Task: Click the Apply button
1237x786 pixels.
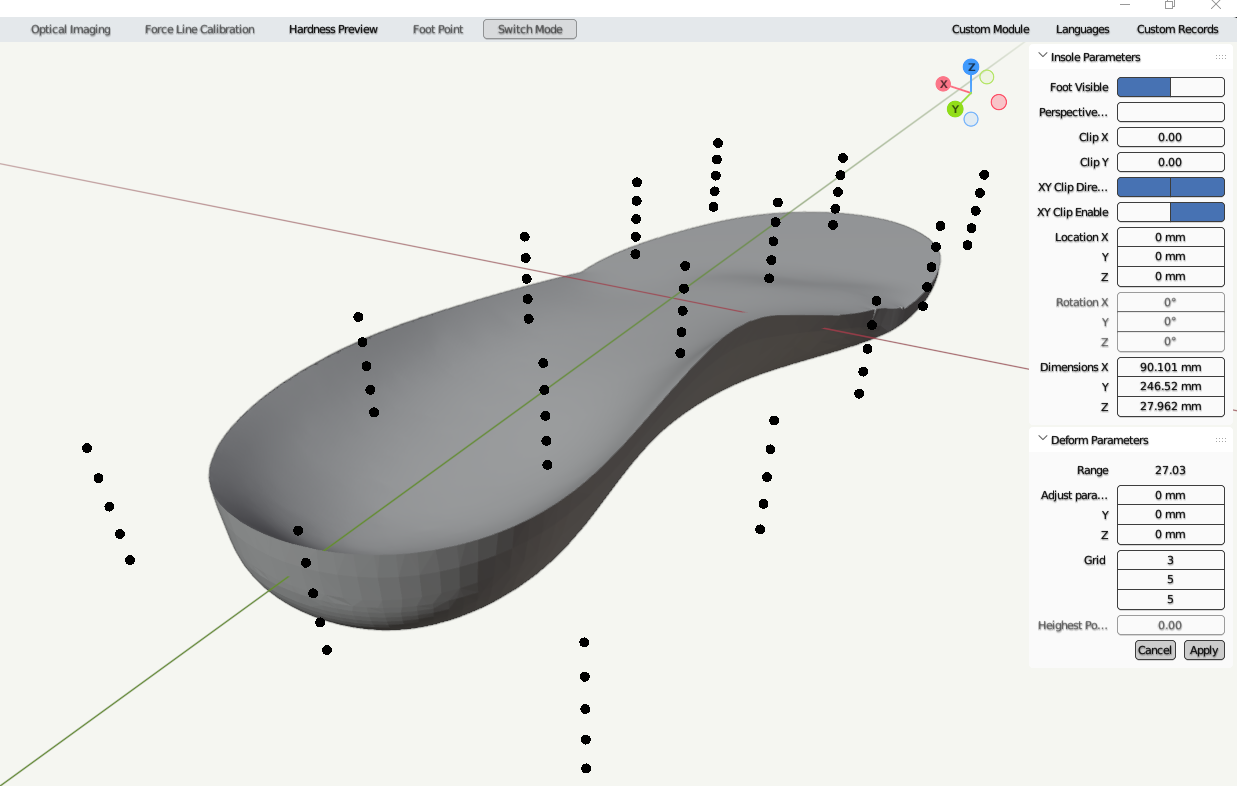Action: click(x=1204, y=650)
